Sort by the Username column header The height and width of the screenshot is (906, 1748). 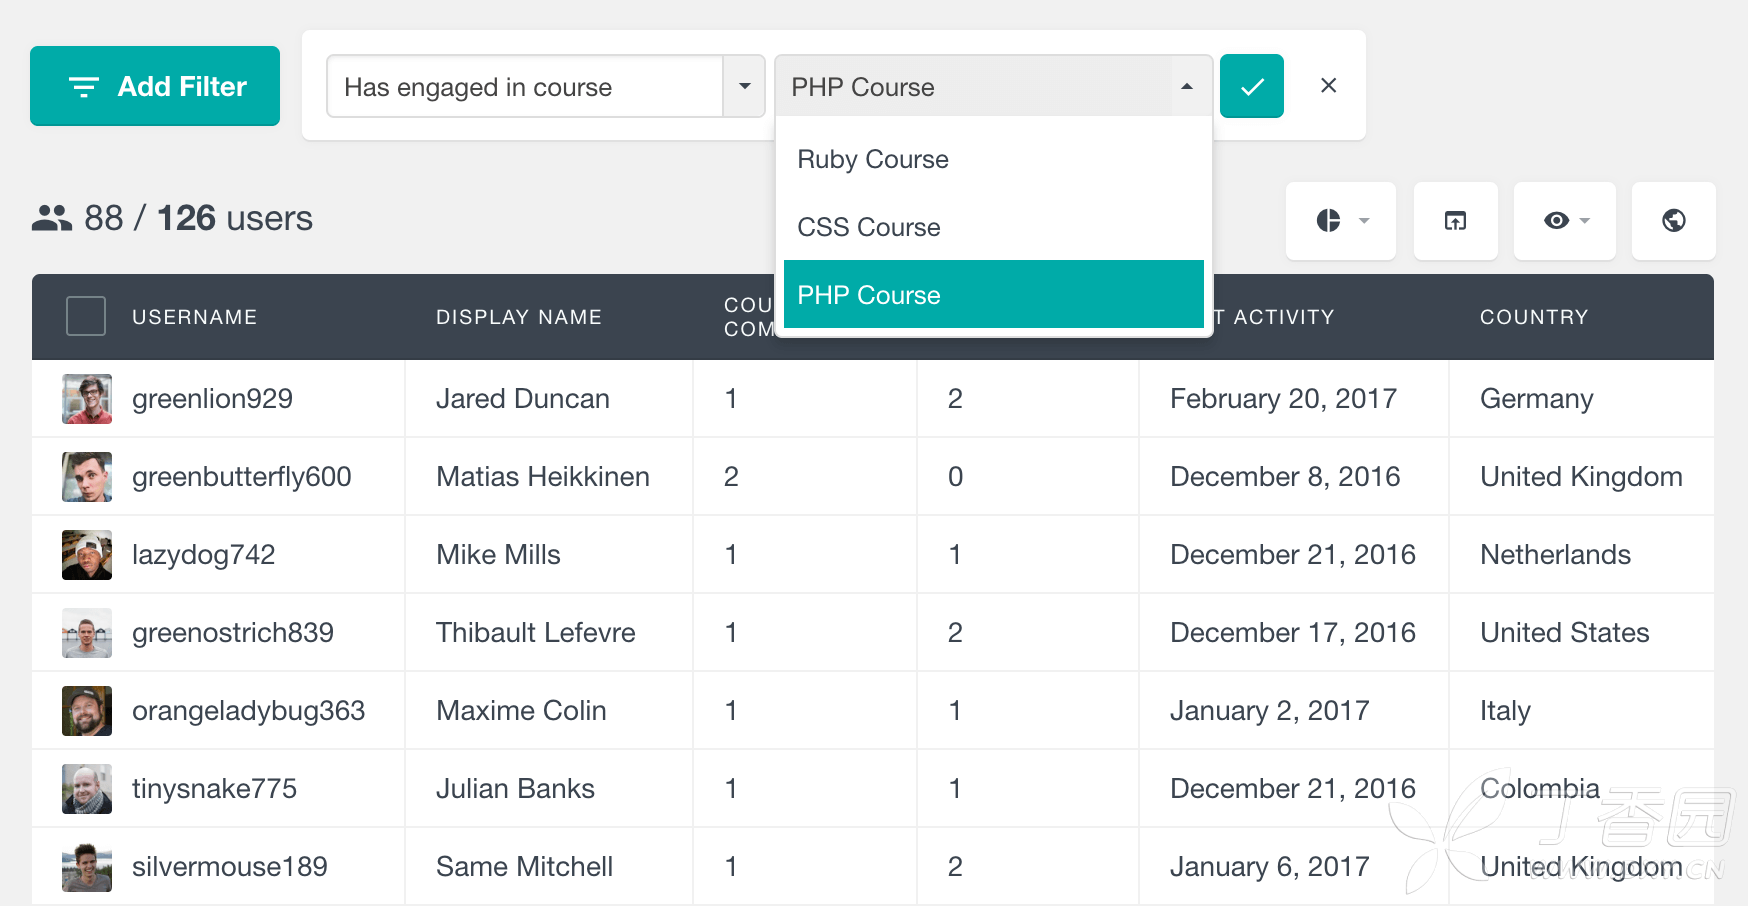195,317
